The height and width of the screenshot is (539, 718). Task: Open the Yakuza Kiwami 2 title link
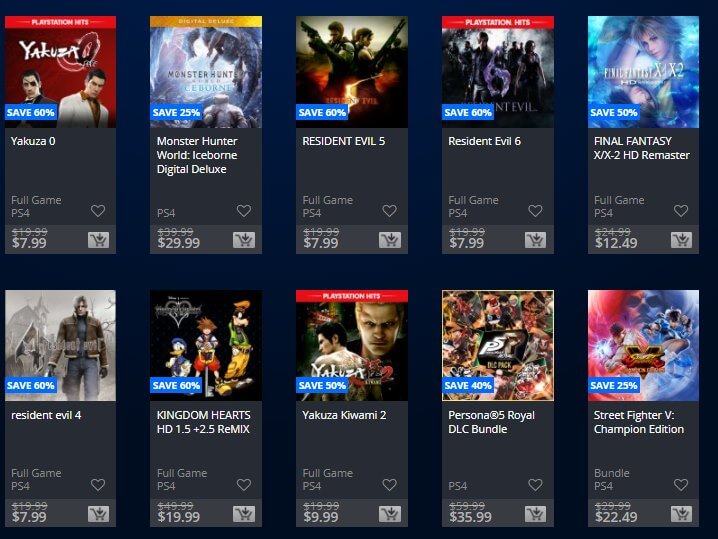[344, 415]
